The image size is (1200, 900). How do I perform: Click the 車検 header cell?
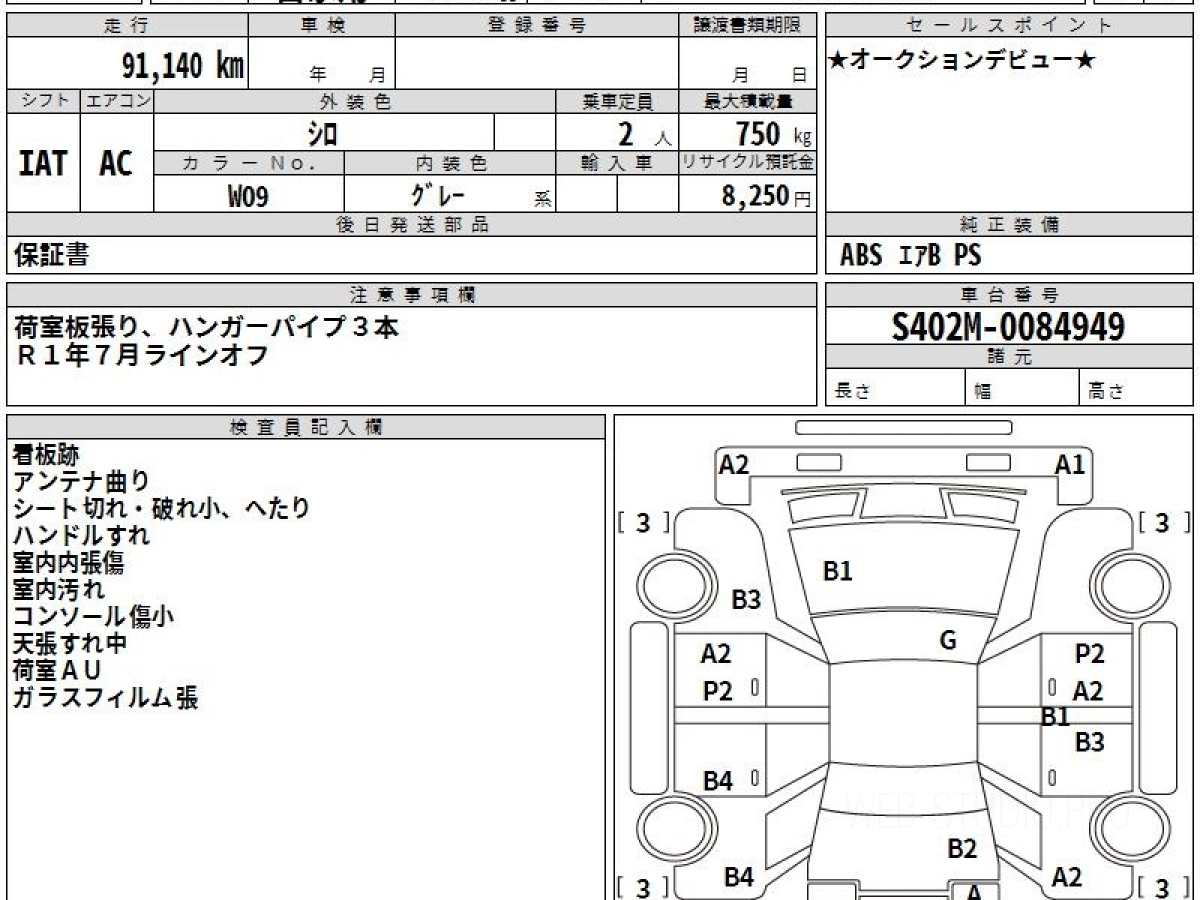click(x=321, y=26)
